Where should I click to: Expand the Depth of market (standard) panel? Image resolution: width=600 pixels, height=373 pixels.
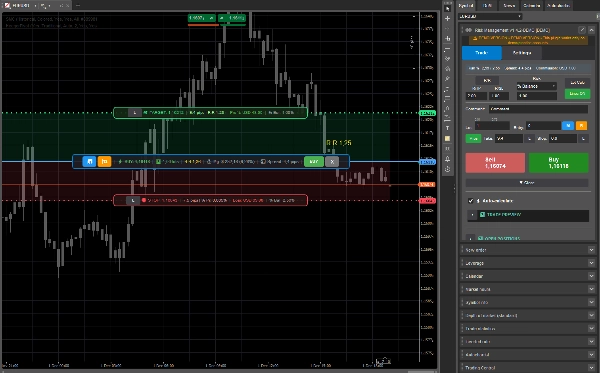(592, 315)
